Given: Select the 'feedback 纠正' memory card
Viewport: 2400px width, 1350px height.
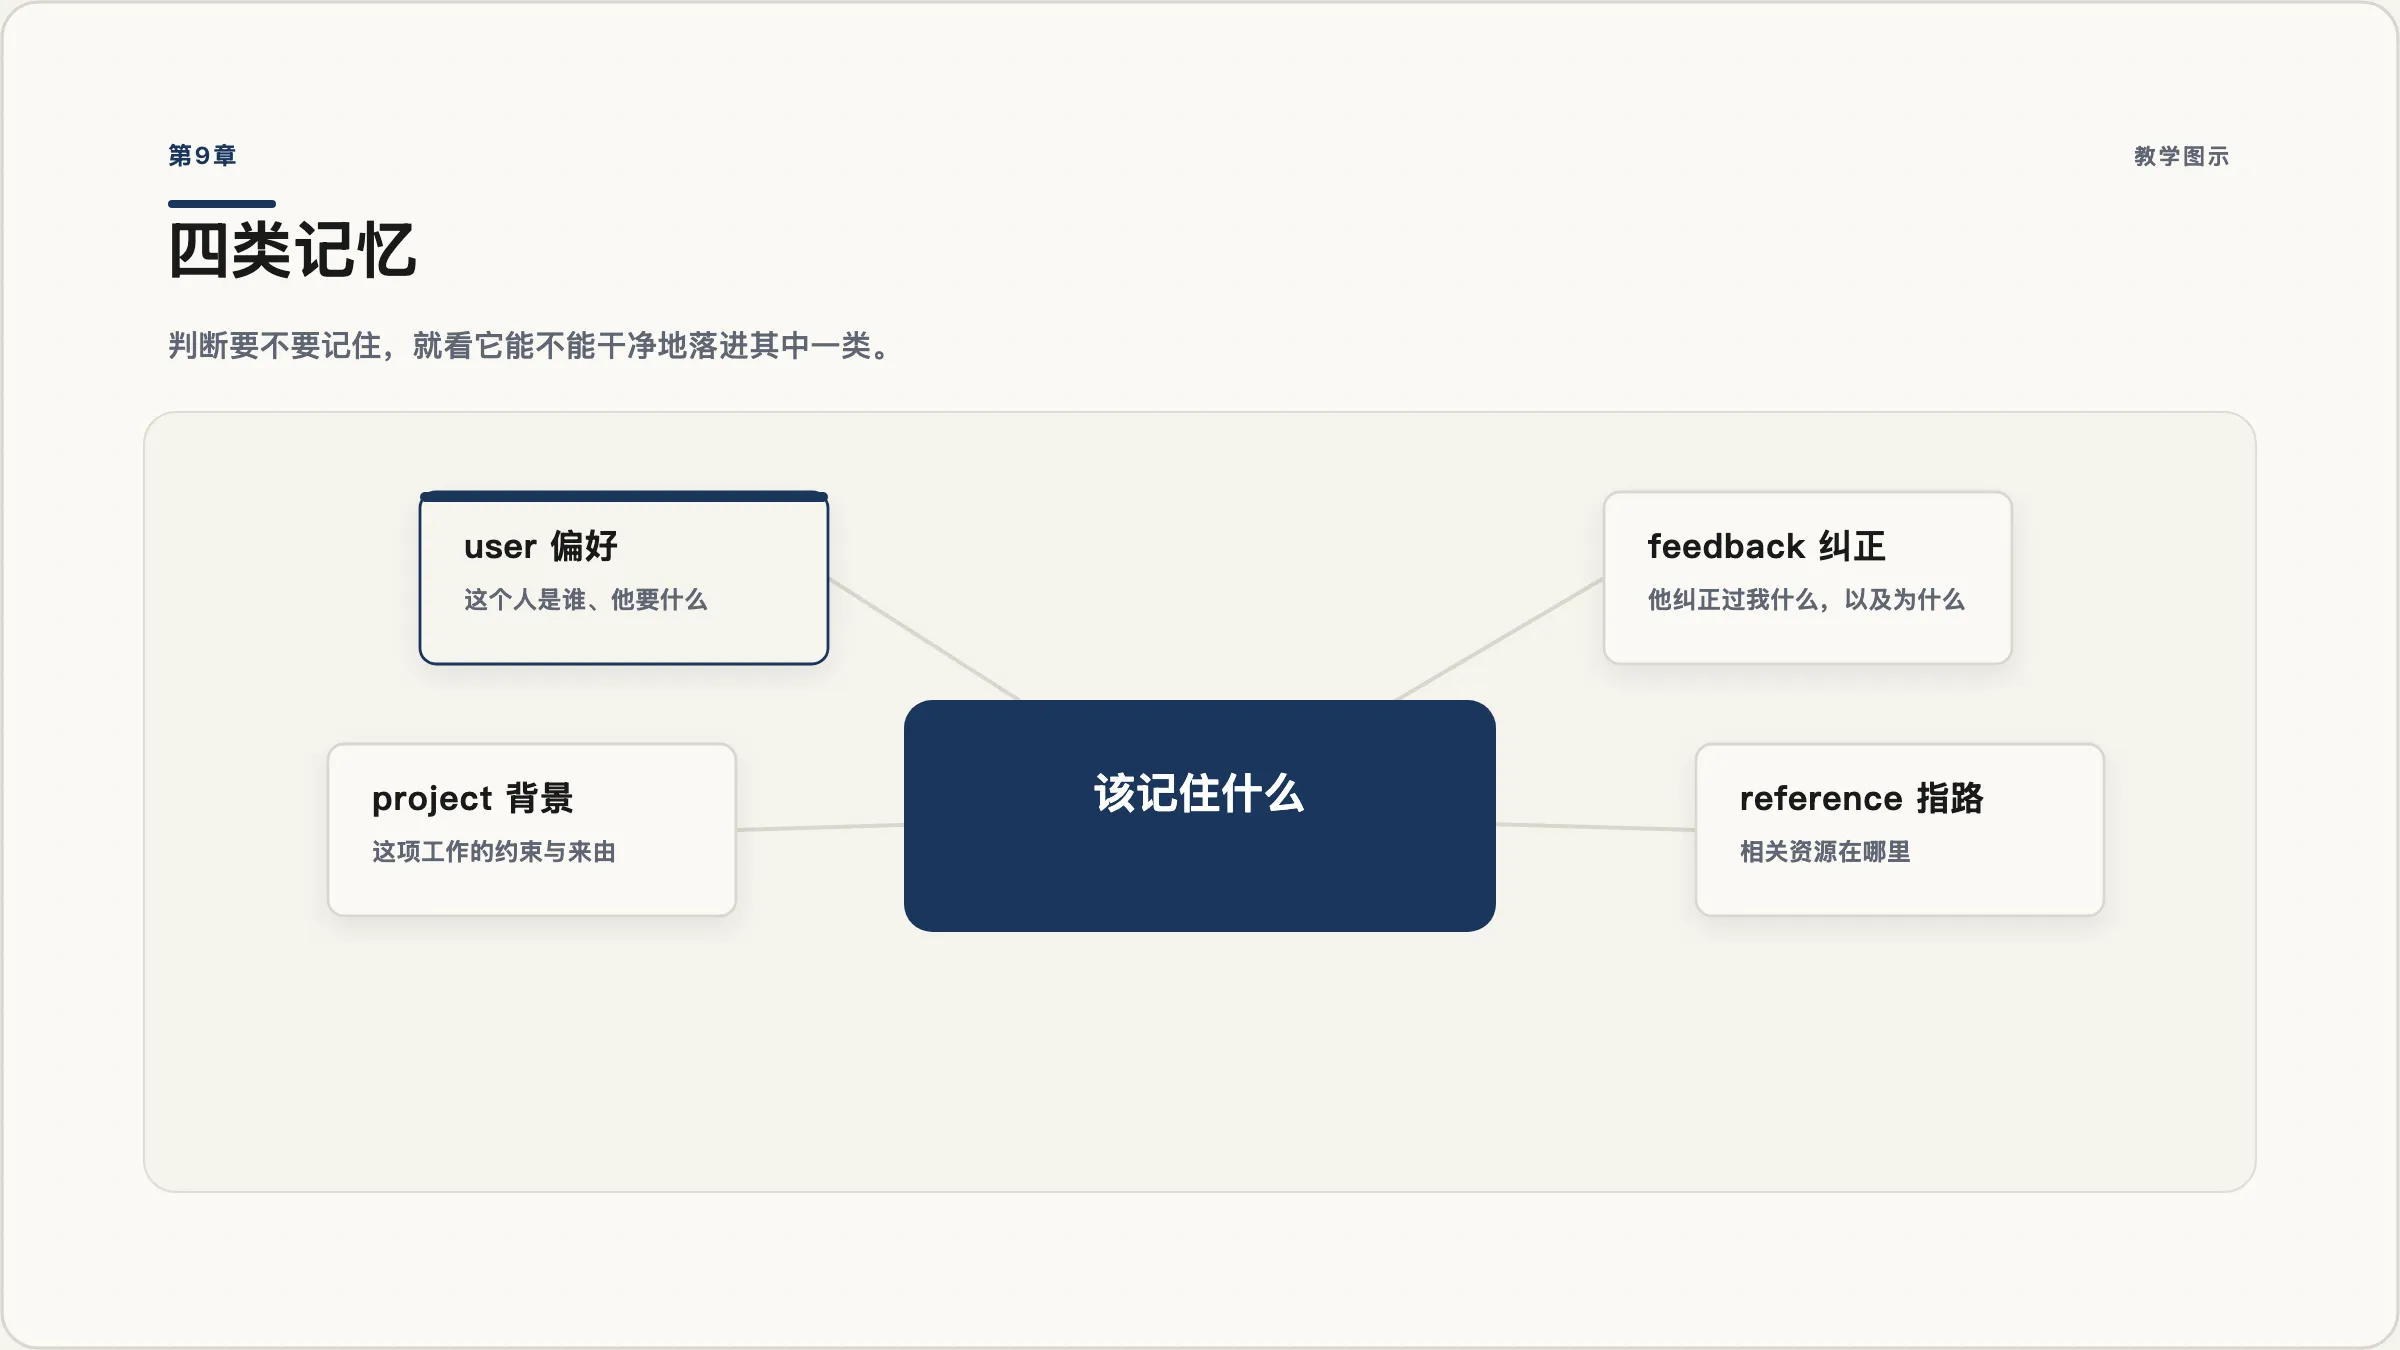Looking at the screenshot, I should click(x=1808, y=578).
